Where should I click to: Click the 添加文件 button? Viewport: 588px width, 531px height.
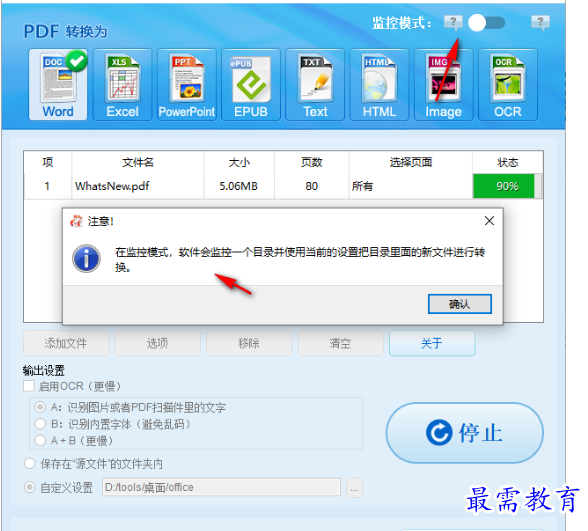[66, 343]
